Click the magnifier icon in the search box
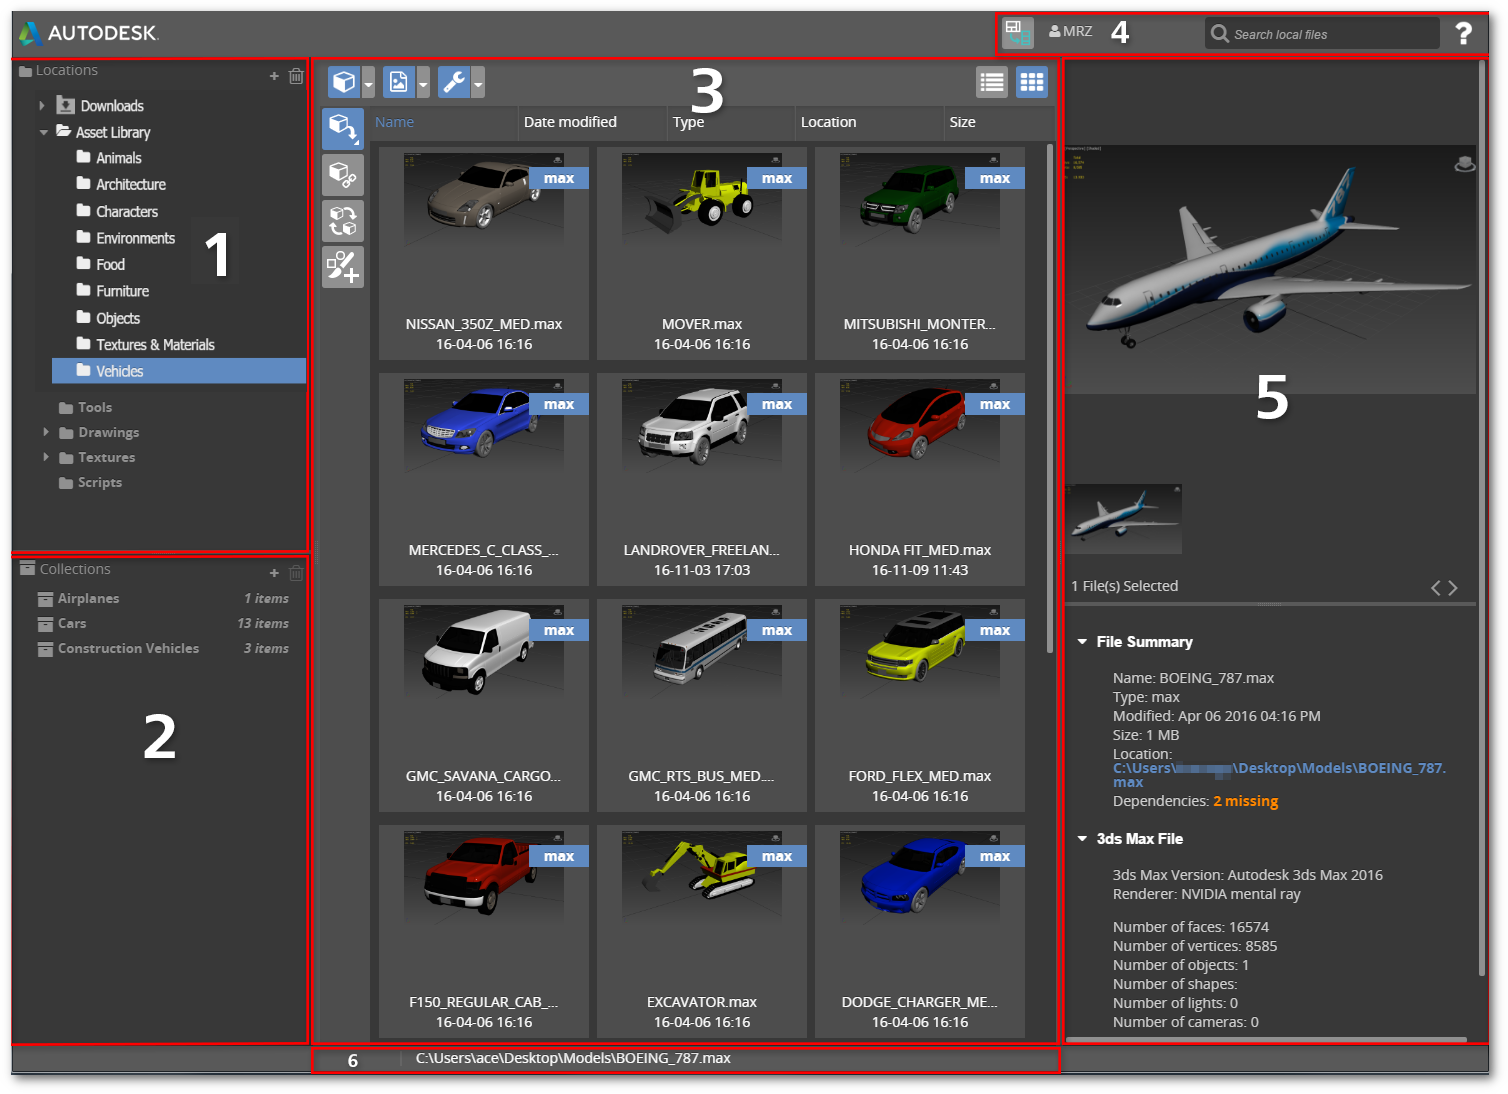Image resolution: width=1508 pixels, height=1094 pixels. click(x=1220, y=34)
